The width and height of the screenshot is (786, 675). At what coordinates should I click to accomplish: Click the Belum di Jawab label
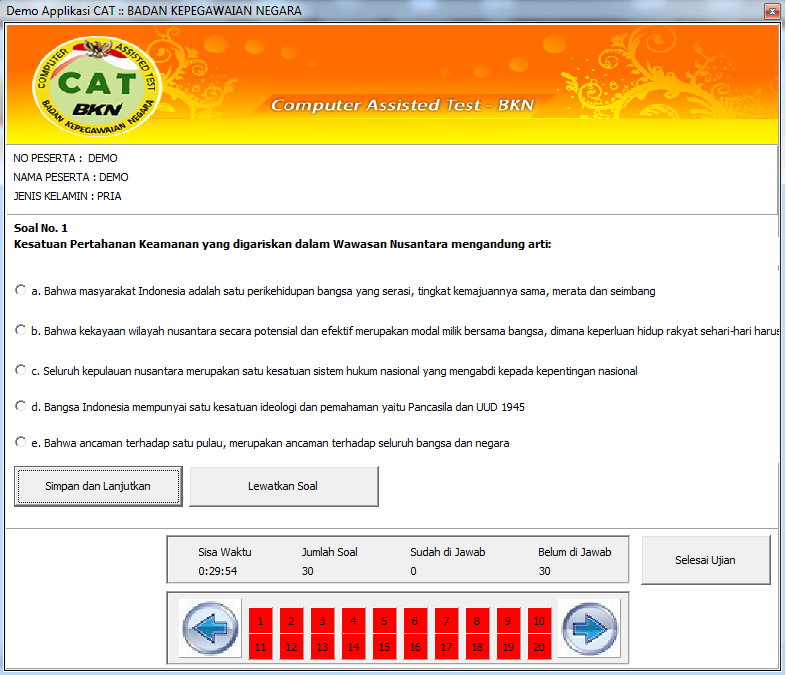click(574, 552)
